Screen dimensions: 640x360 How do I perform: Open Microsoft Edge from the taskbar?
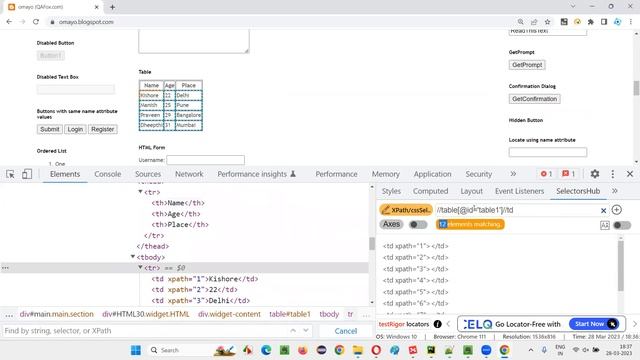pyautogui.click(x=266, y=350)
